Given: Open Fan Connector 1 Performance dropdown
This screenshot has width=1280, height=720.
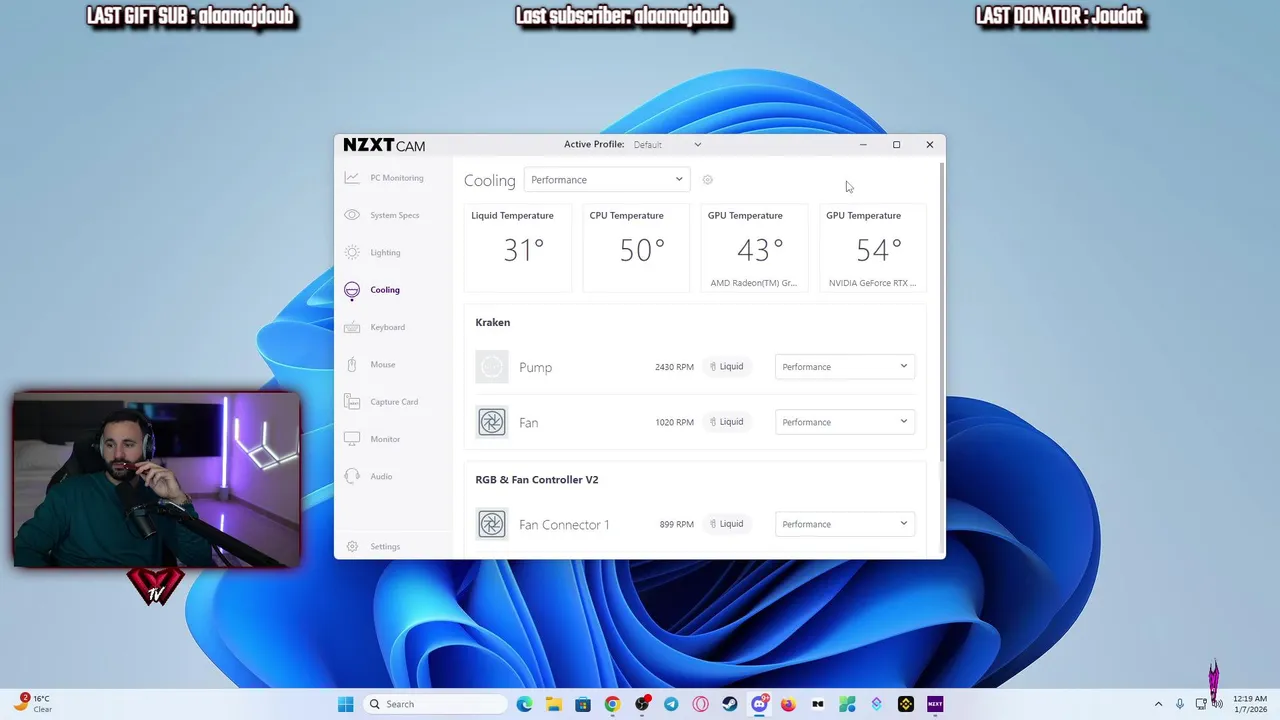Looking at the screenshot, I should click(845, 524).
